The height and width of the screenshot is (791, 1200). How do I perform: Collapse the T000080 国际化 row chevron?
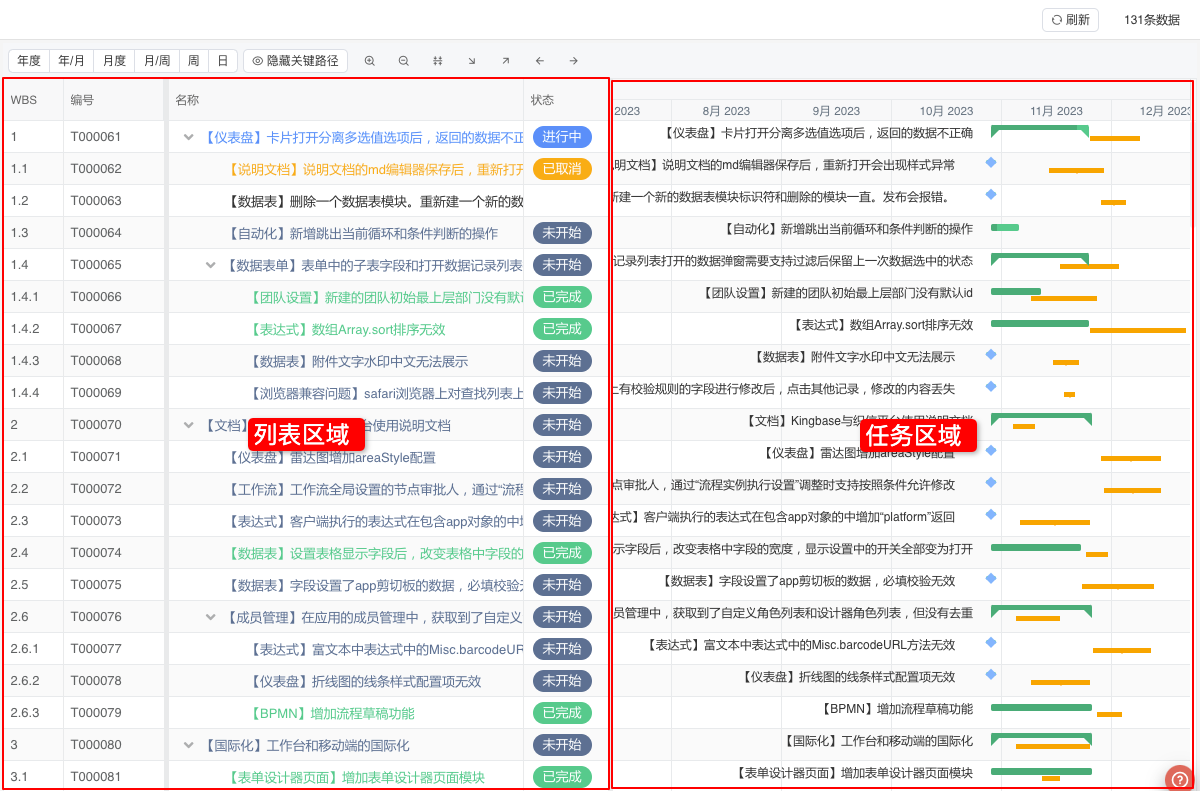[188, 745]
